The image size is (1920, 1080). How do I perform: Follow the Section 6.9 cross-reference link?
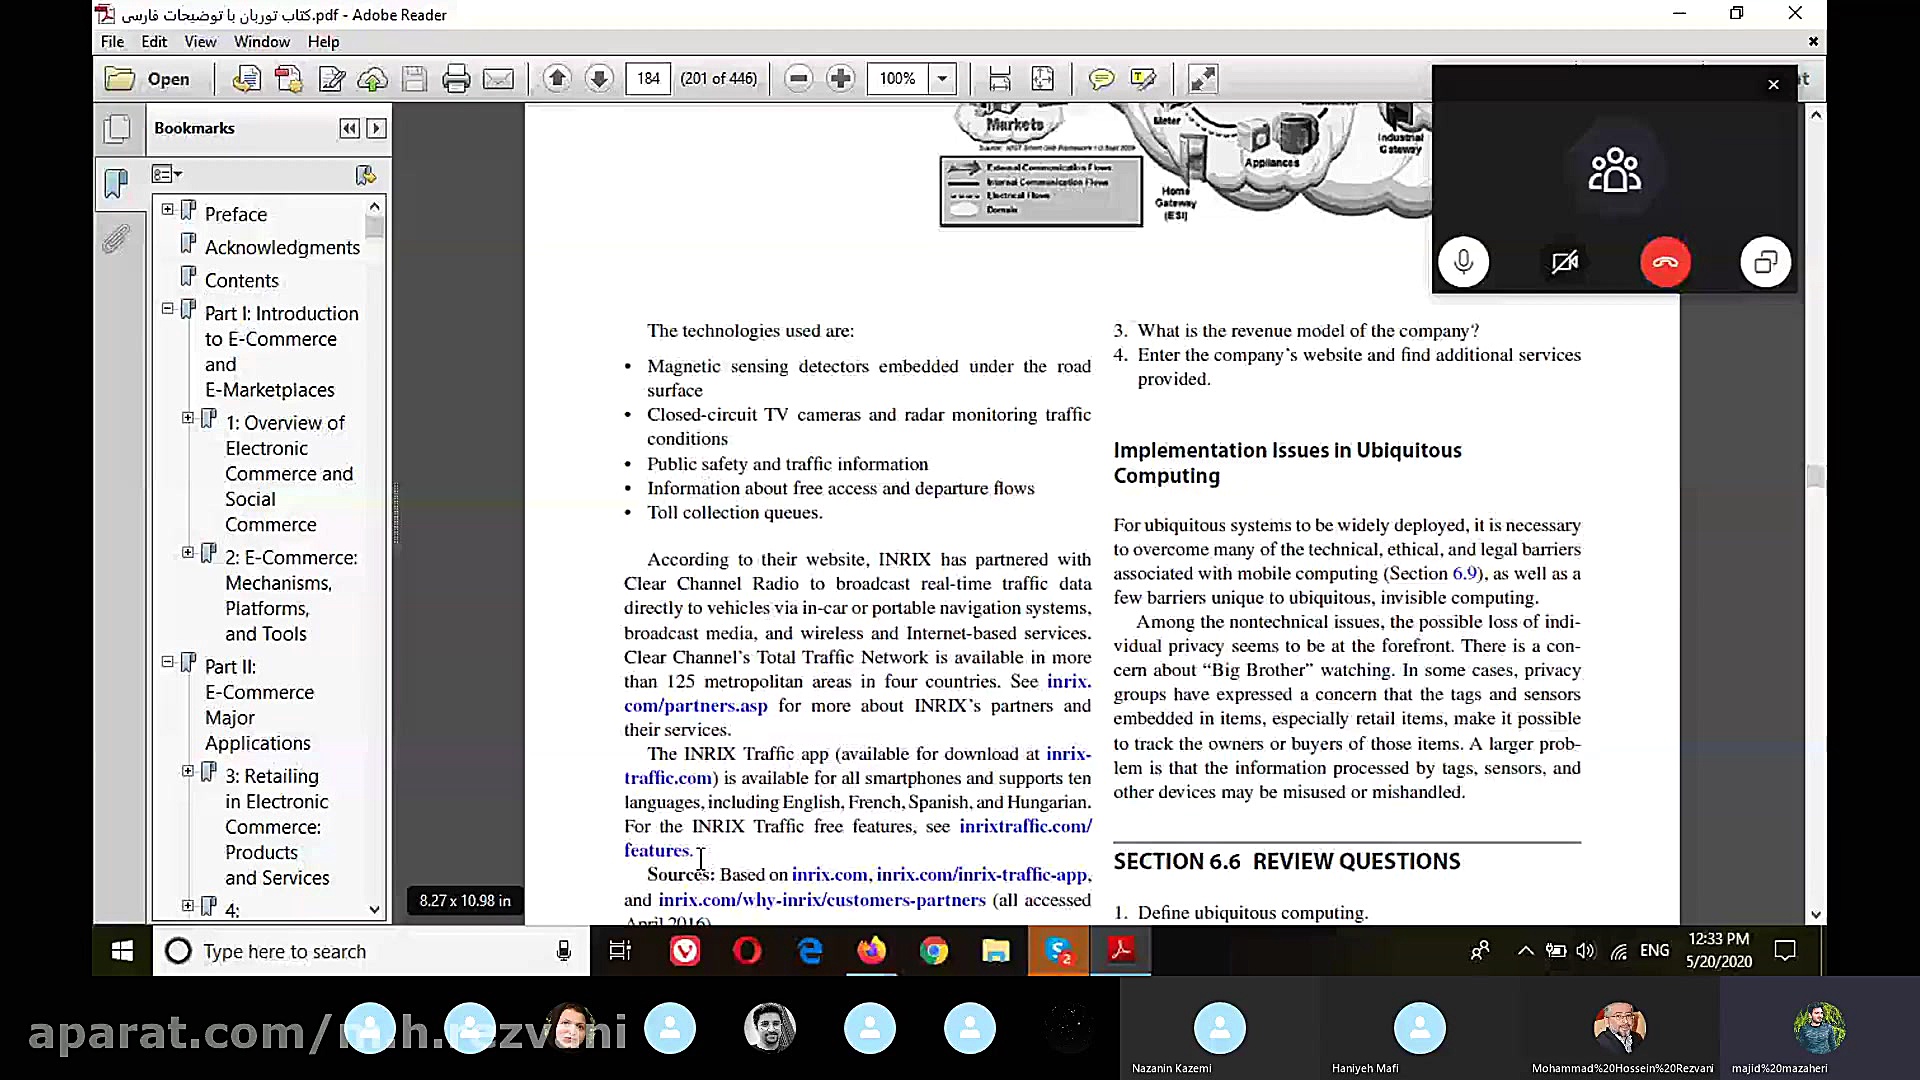point(1464,573)
